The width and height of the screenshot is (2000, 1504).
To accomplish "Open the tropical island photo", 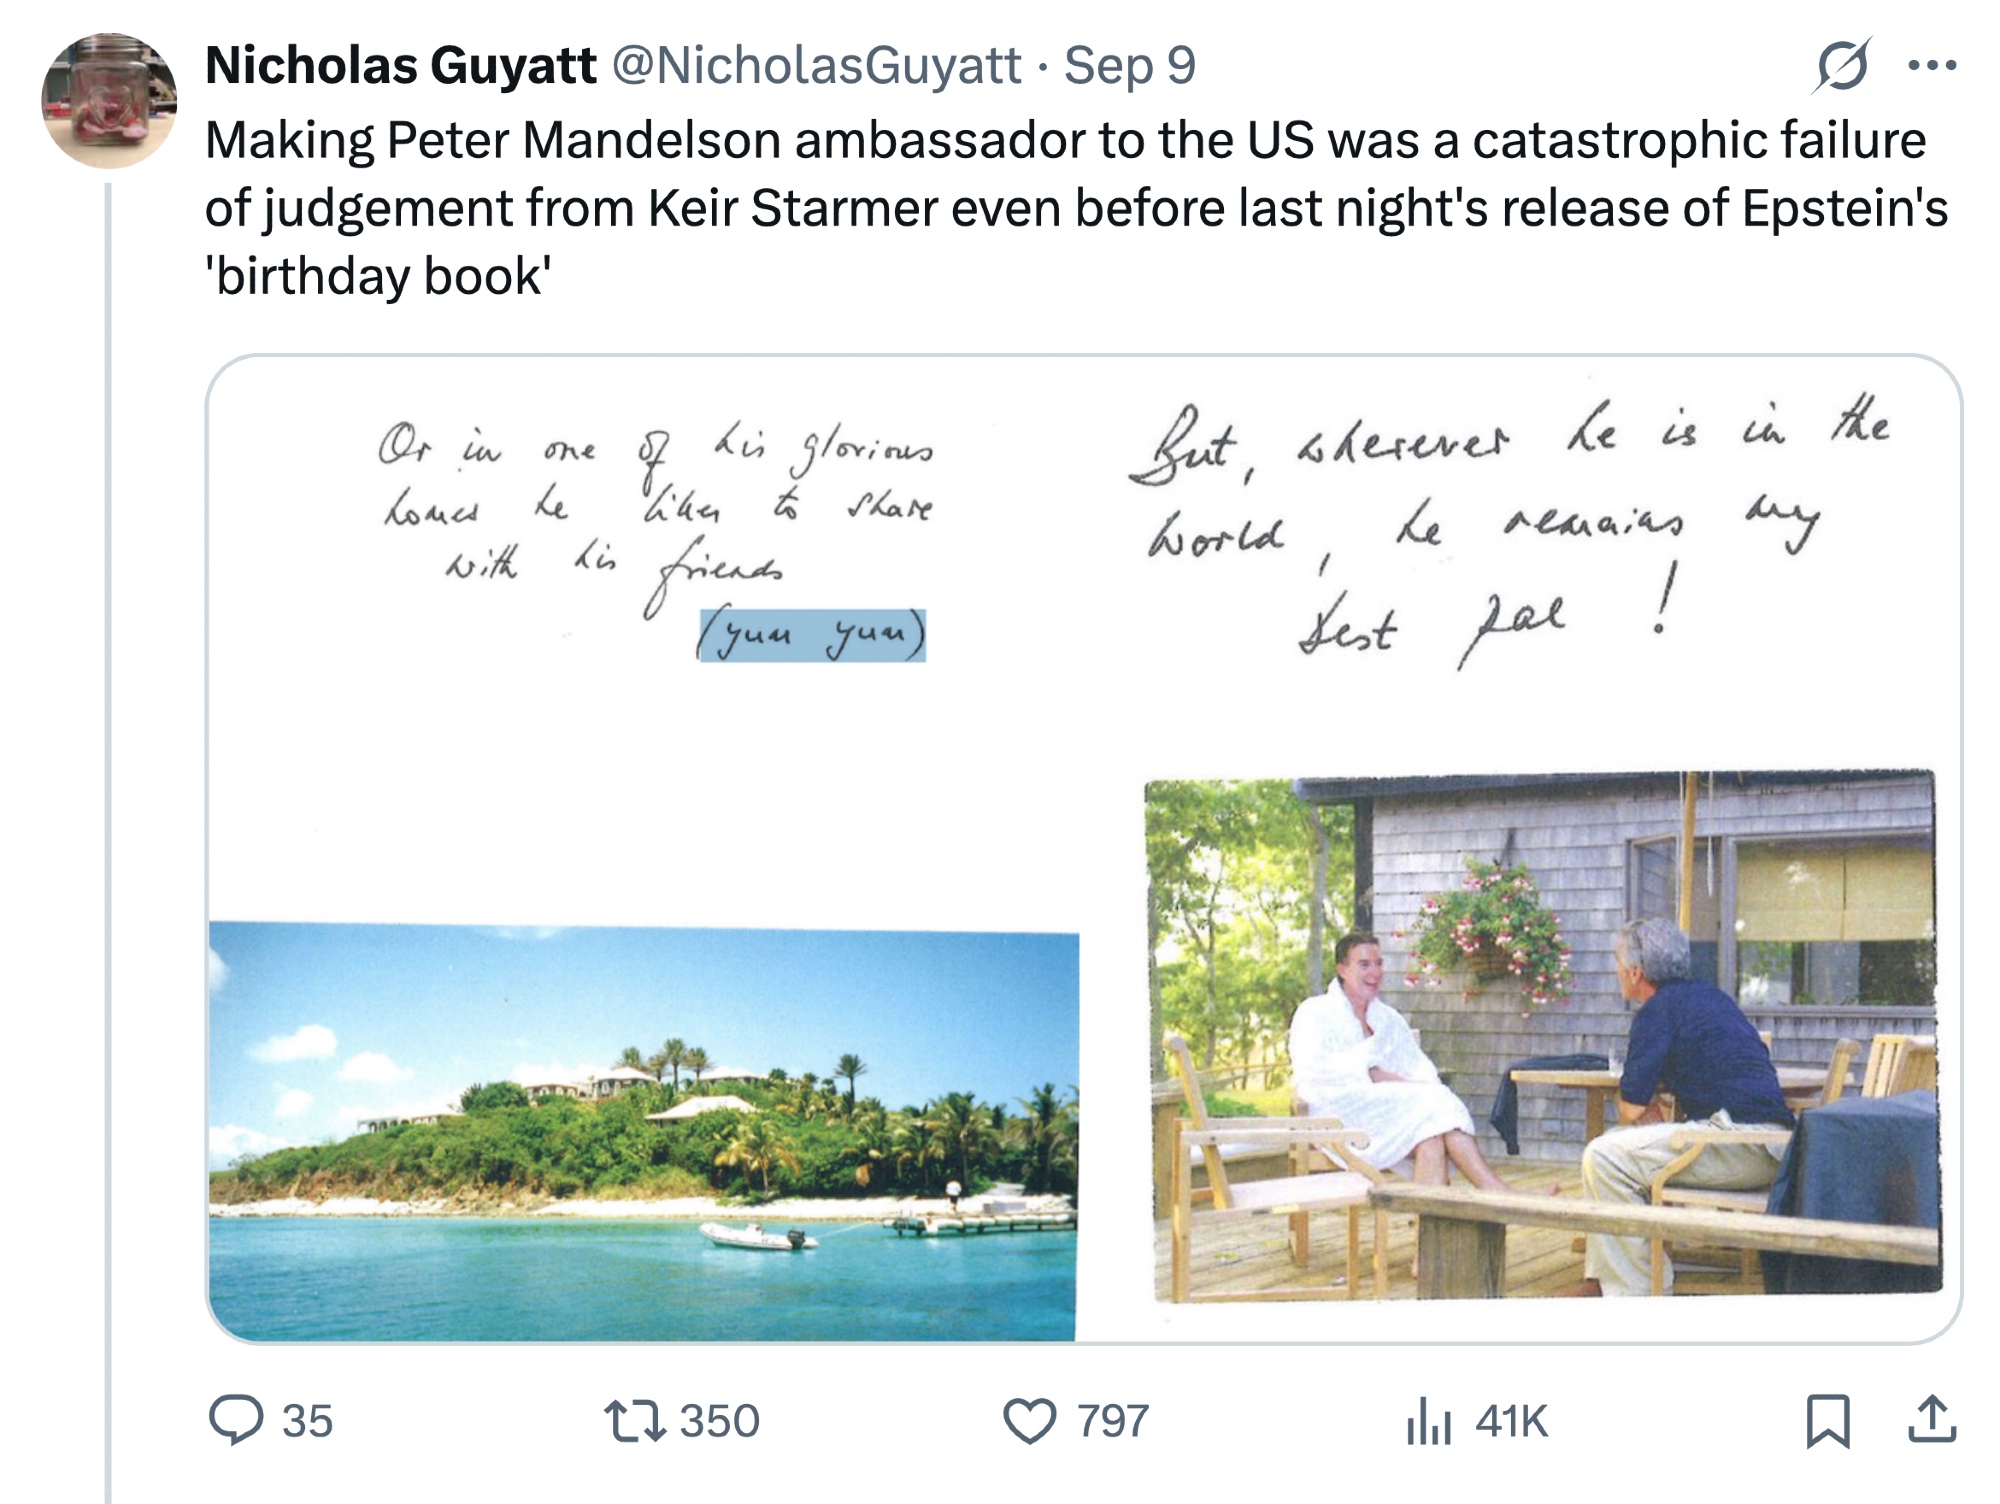I will 642,1130.
